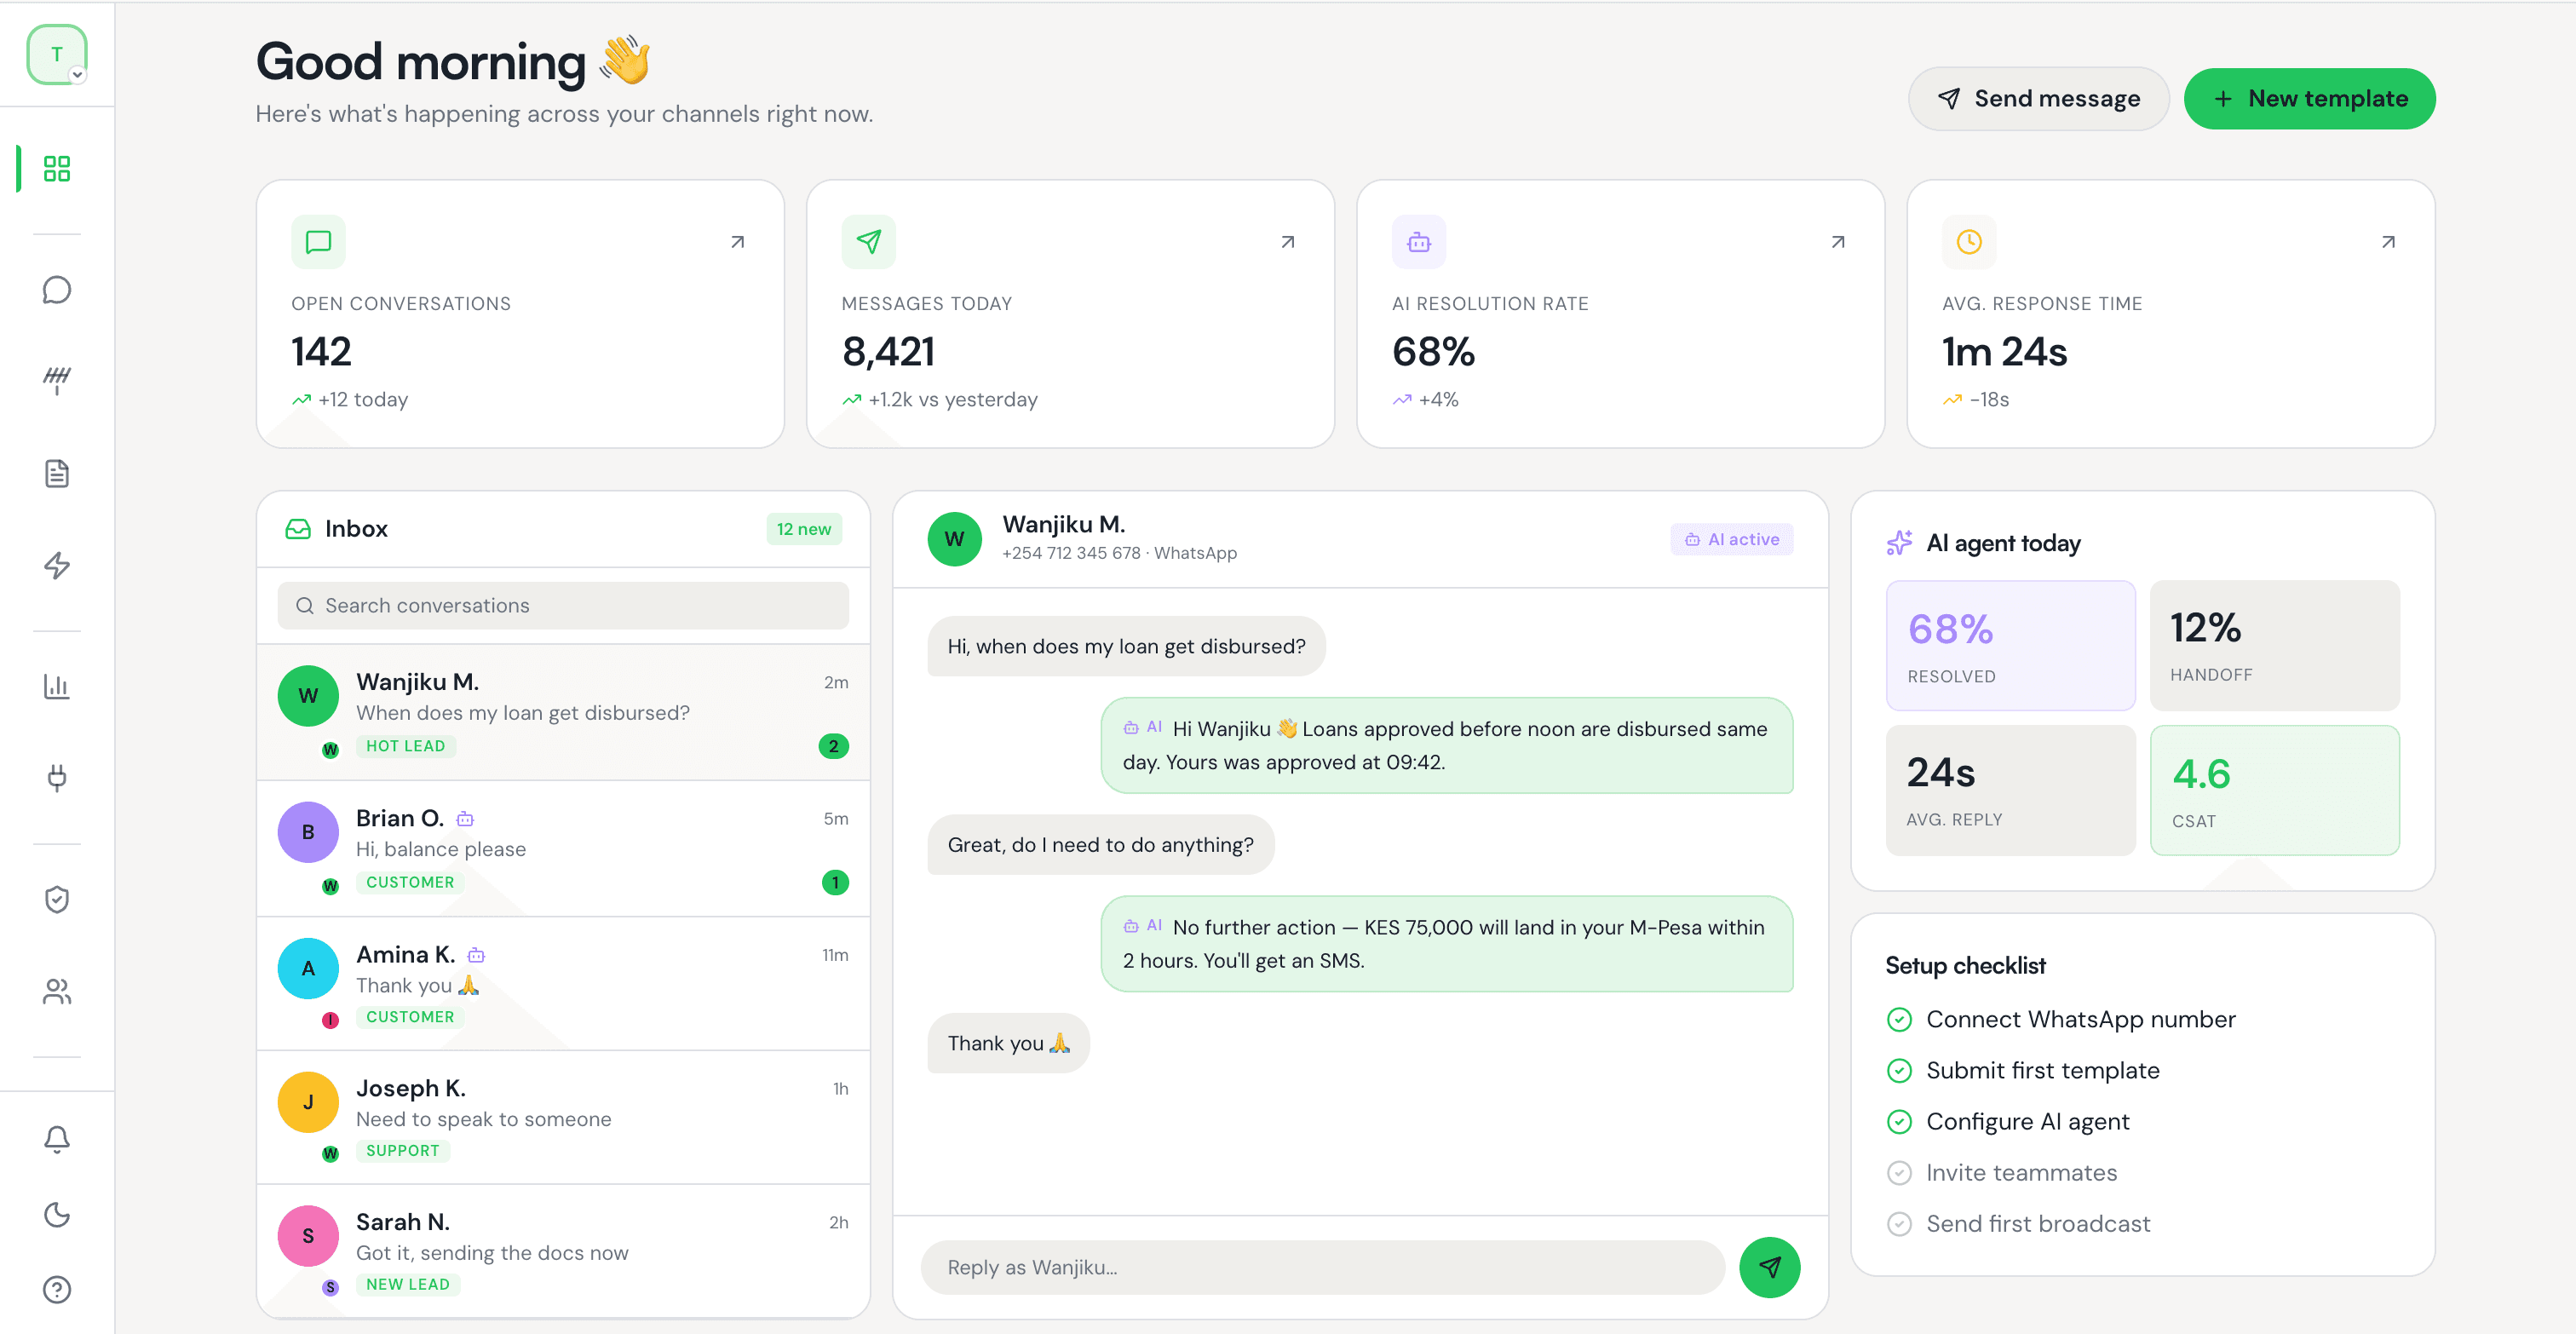The height and width of the screenshot is (1334, 2576).
Task: Open the help question mark icon
Action: [x=57, y=1290]
